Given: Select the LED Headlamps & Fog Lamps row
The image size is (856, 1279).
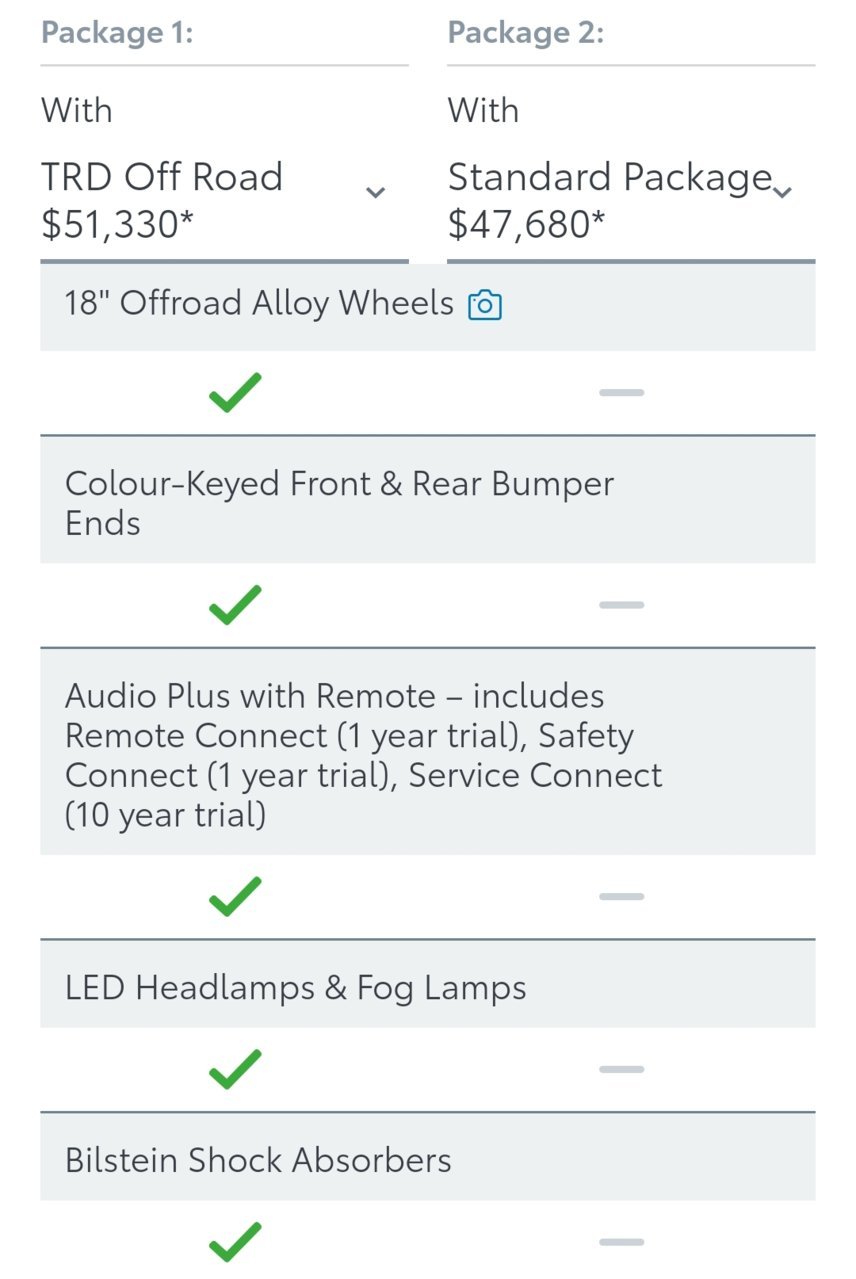Looking at the screenshot, I should (x=428, y=988).
